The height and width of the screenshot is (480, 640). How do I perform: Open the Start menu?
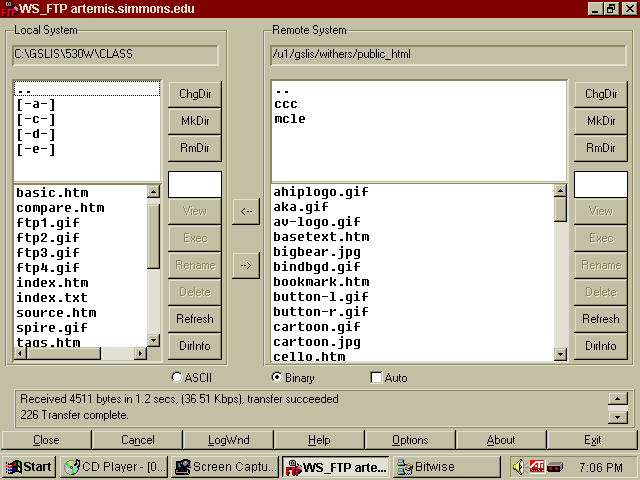(29, 467)
